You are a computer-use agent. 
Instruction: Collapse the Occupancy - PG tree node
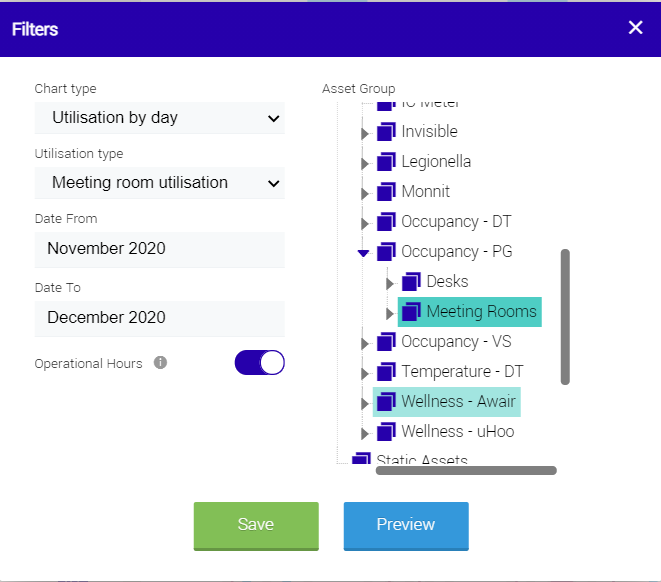tap(363, 253)
